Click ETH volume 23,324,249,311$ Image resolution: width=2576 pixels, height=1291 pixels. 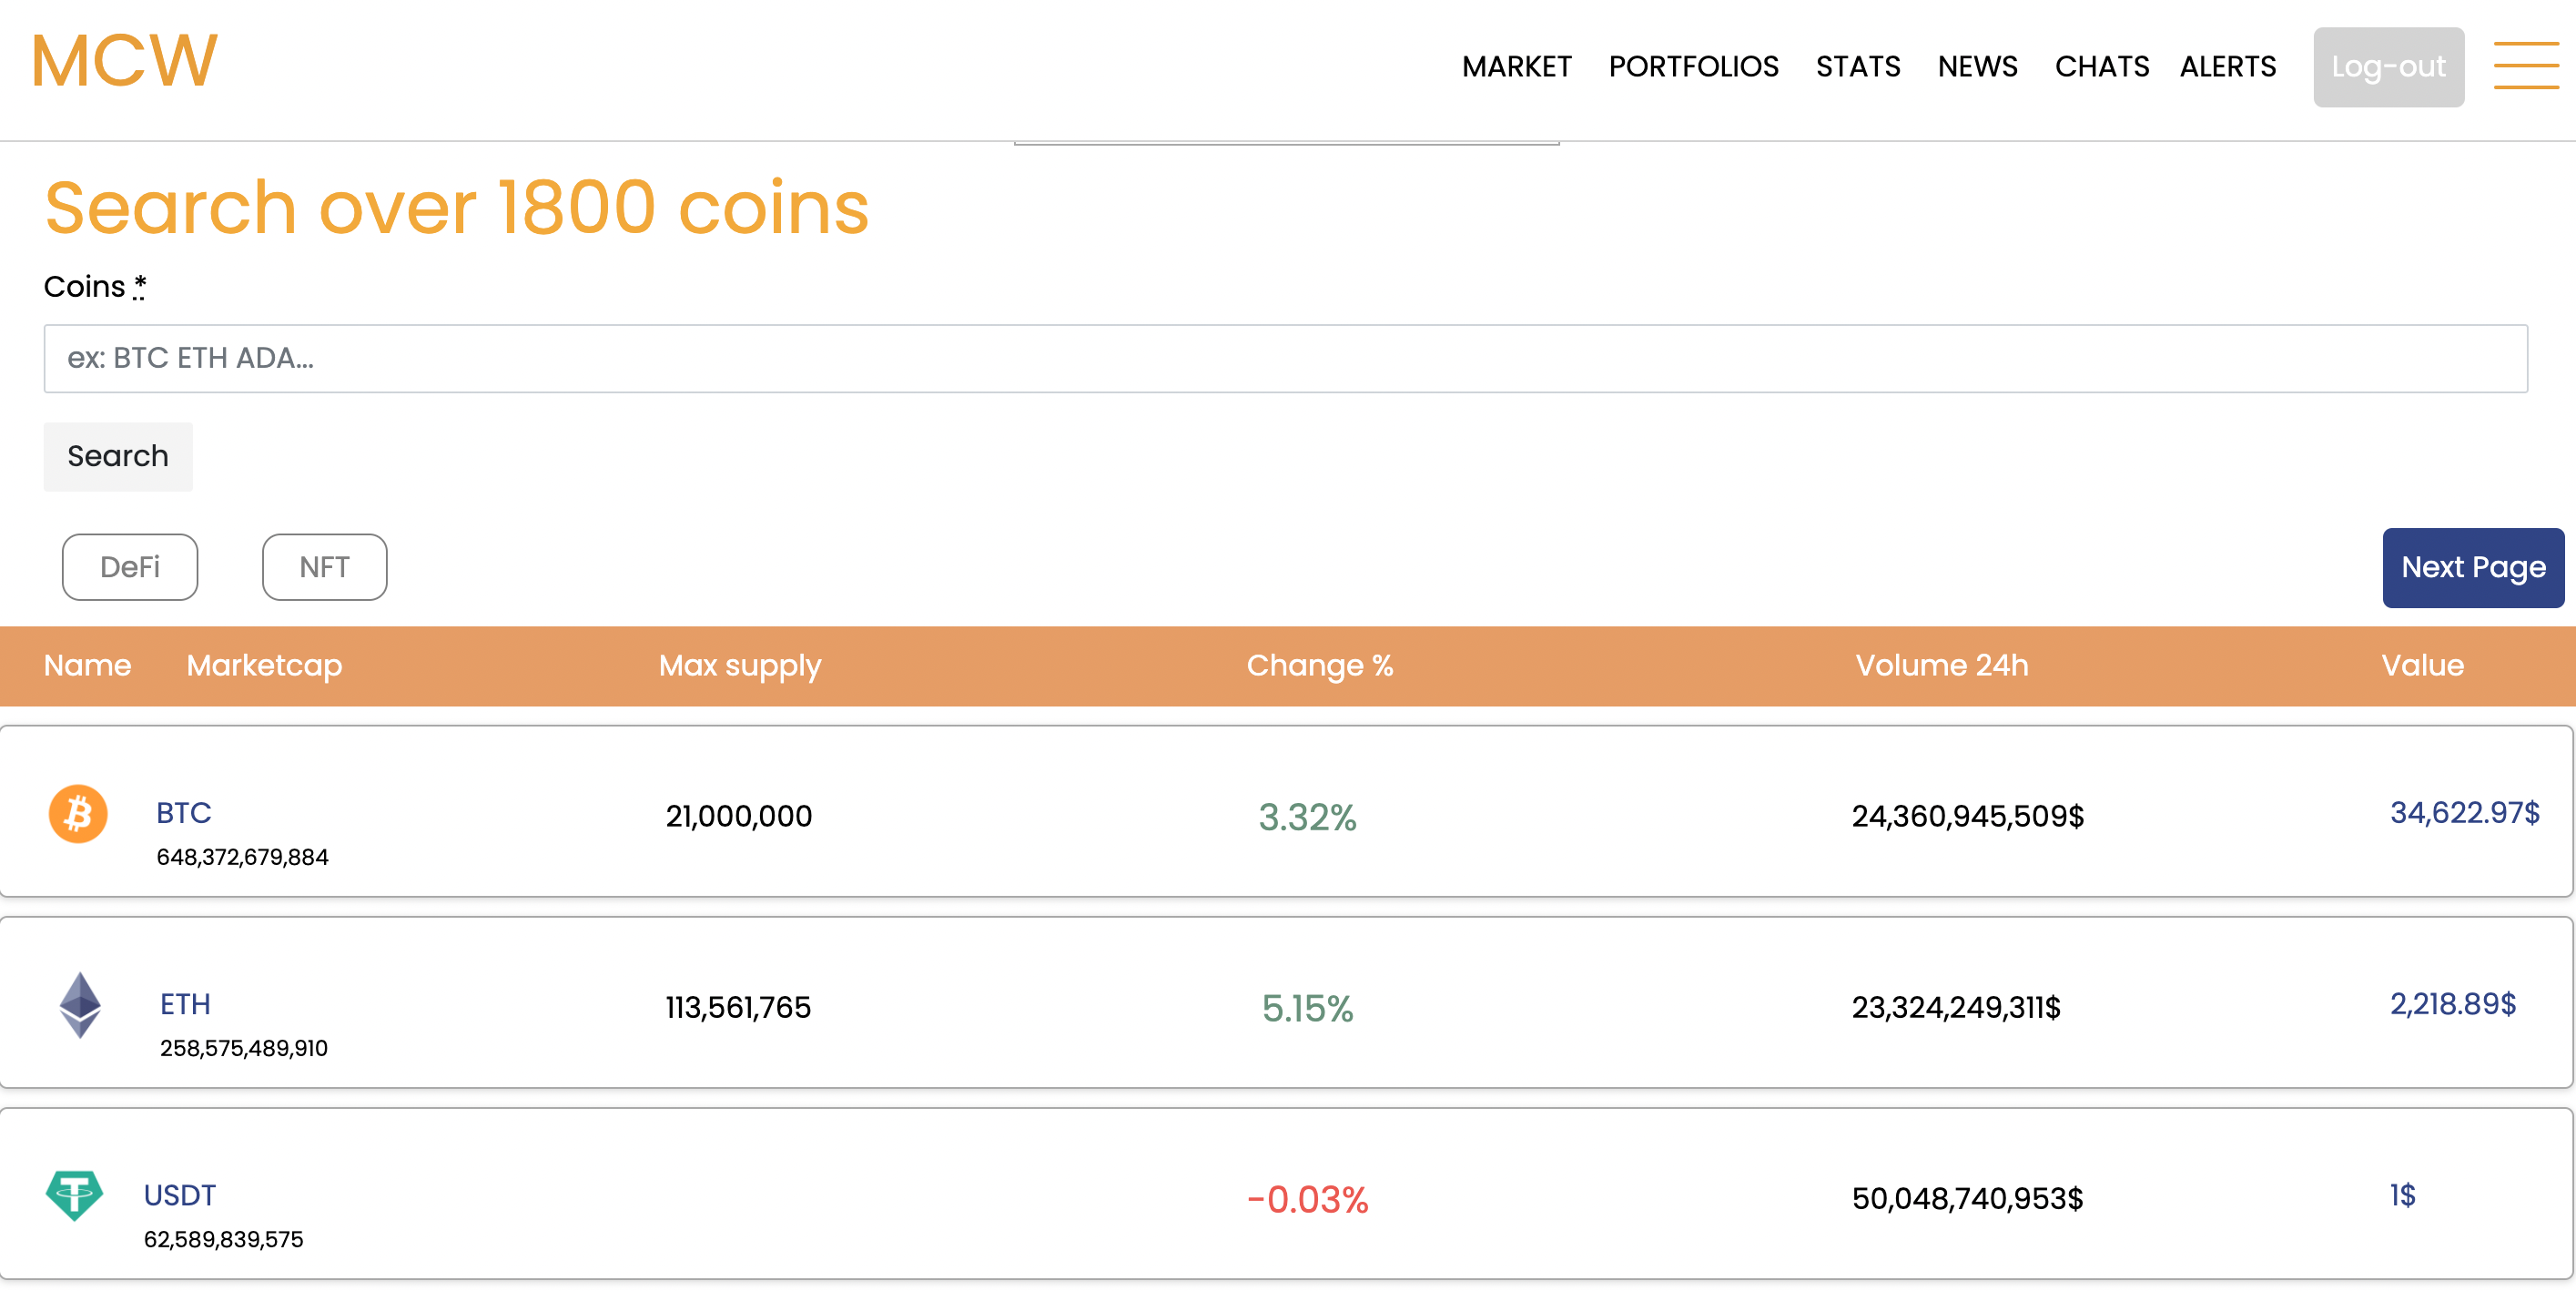[x=1956, y=1007]
